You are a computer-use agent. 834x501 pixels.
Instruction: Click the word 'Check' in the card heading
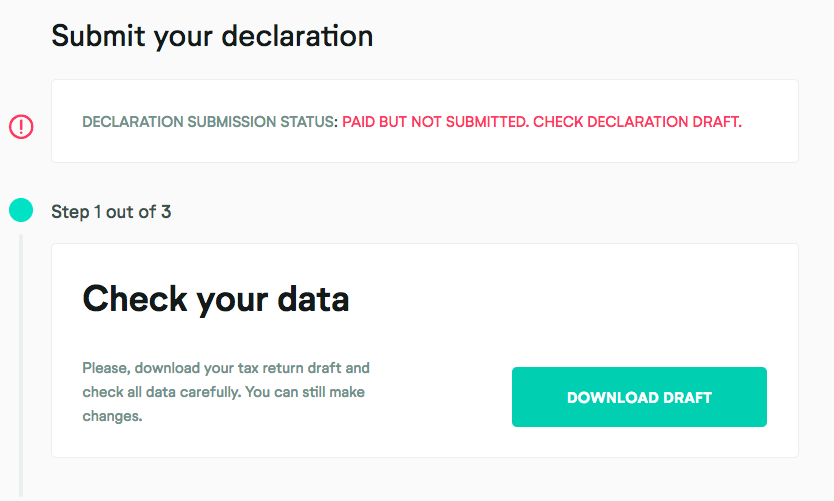point(132,298)
